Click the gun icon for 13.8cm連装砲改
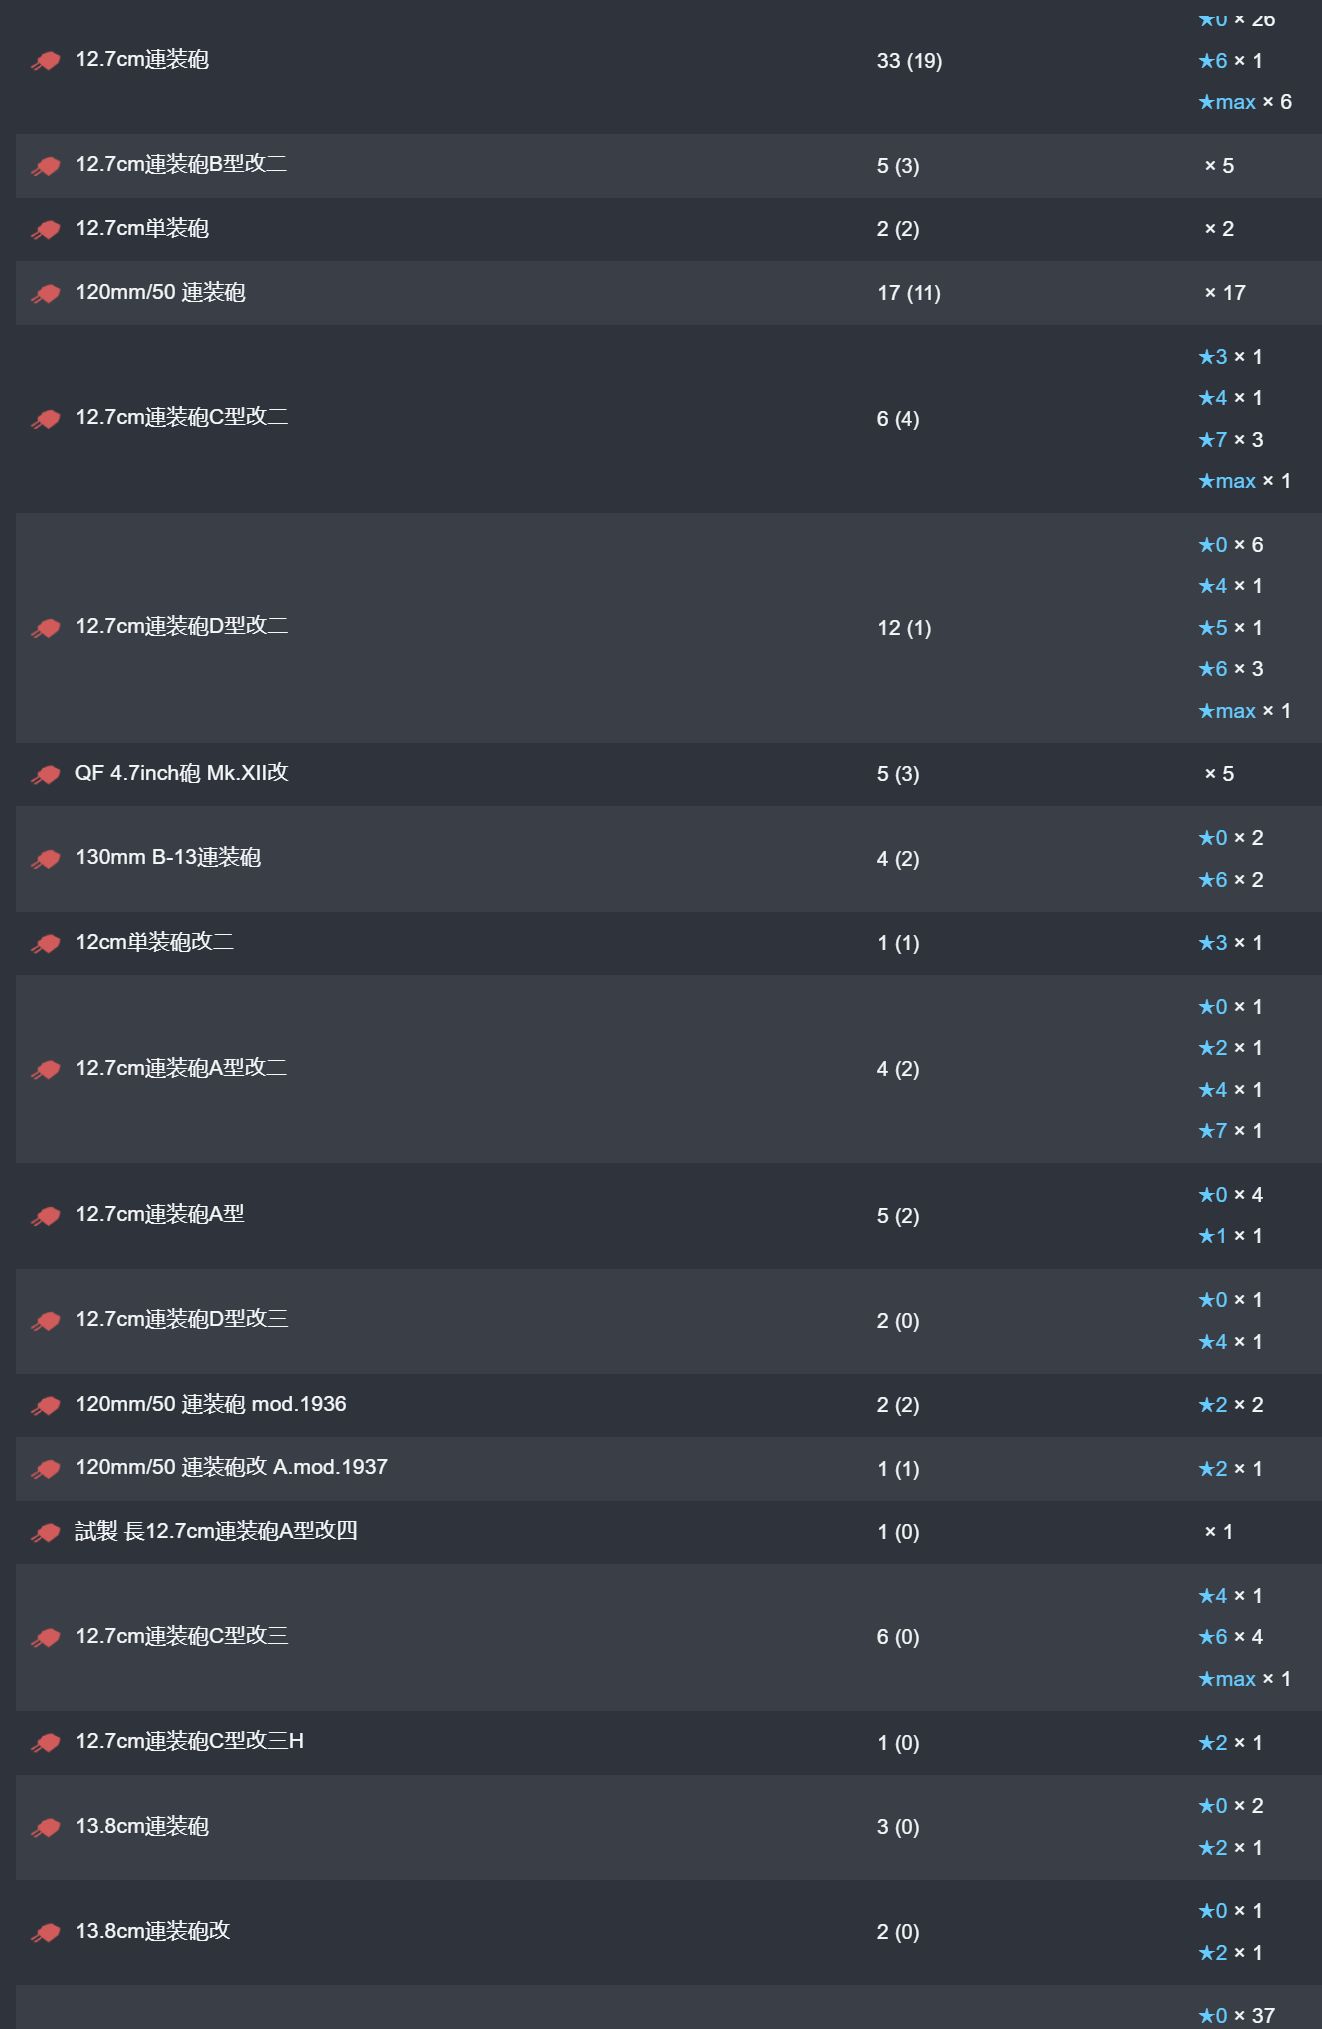 (46, 1933)
